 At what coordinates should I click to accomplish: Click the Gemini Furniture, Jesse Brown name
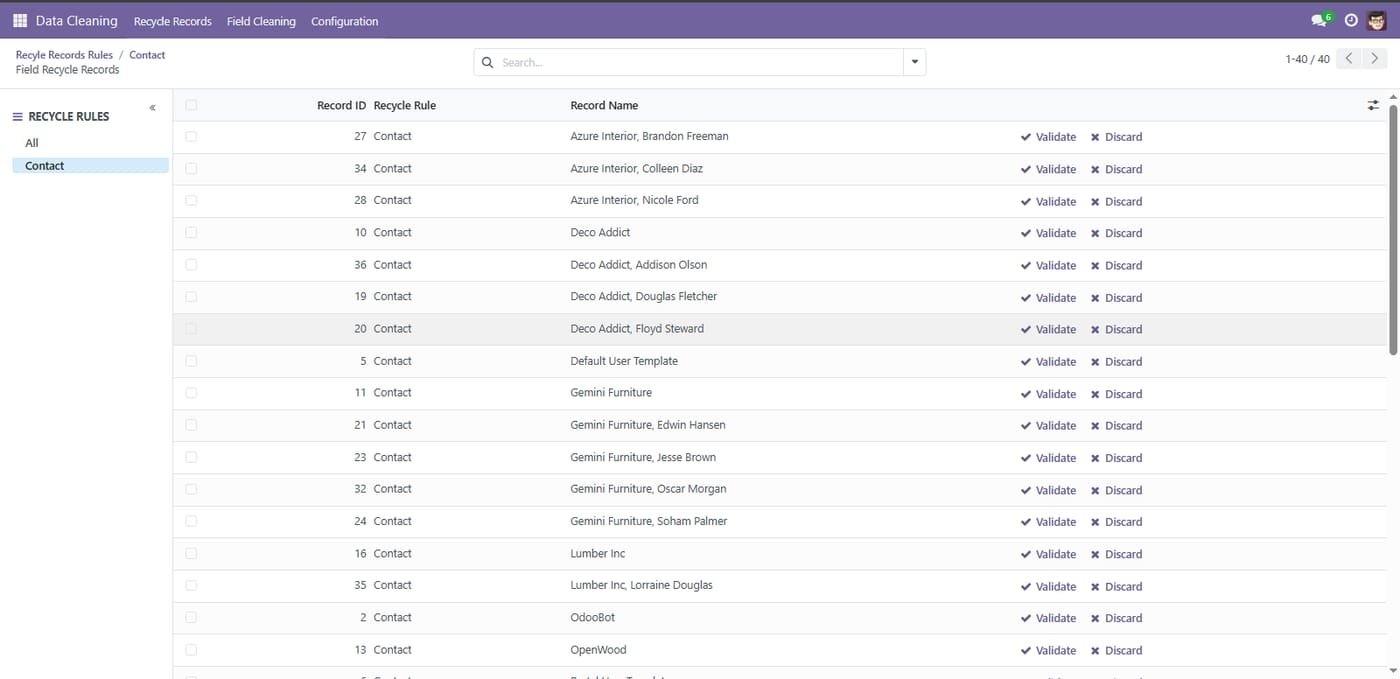tap(643, 457)
